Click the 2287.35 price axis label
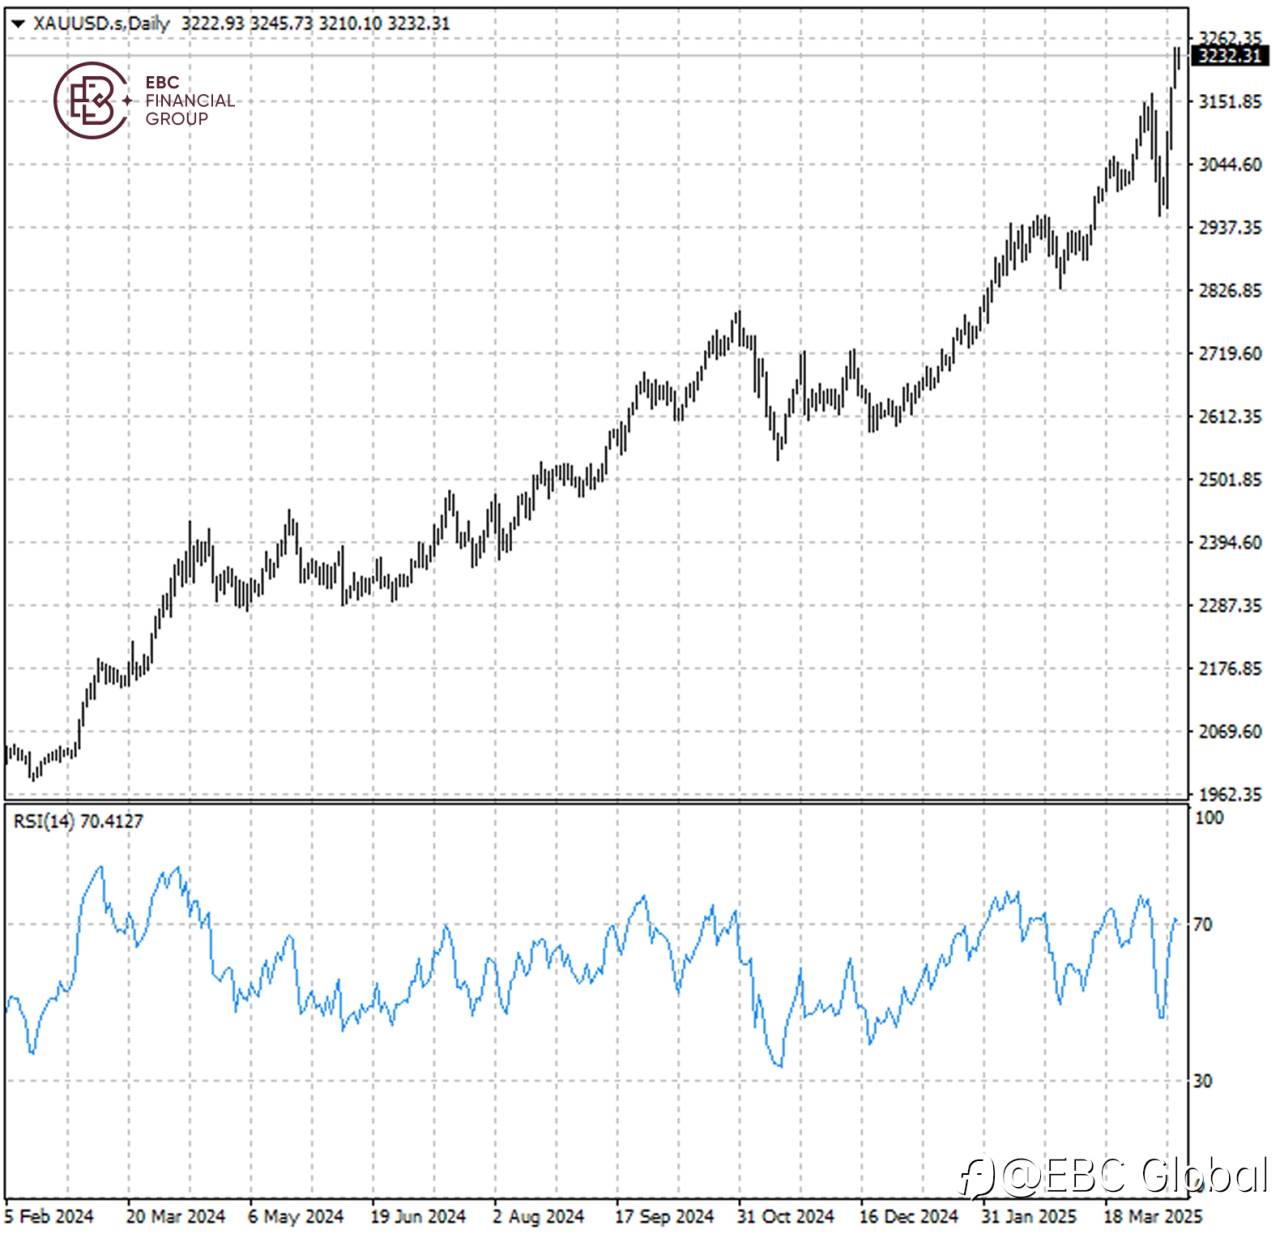Screen dimensions: 1280x1238 (1230, 605)
